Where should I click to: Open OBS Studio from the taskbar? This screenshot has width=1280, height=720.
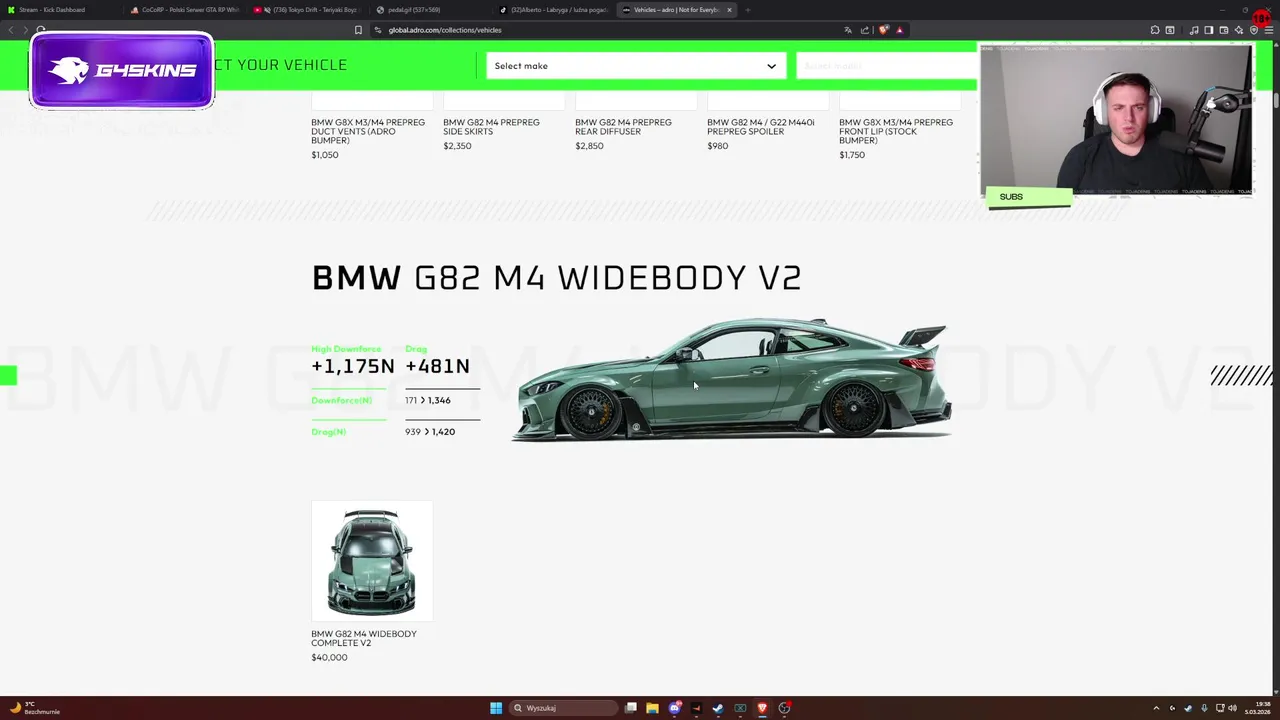[x=785, y=708]
